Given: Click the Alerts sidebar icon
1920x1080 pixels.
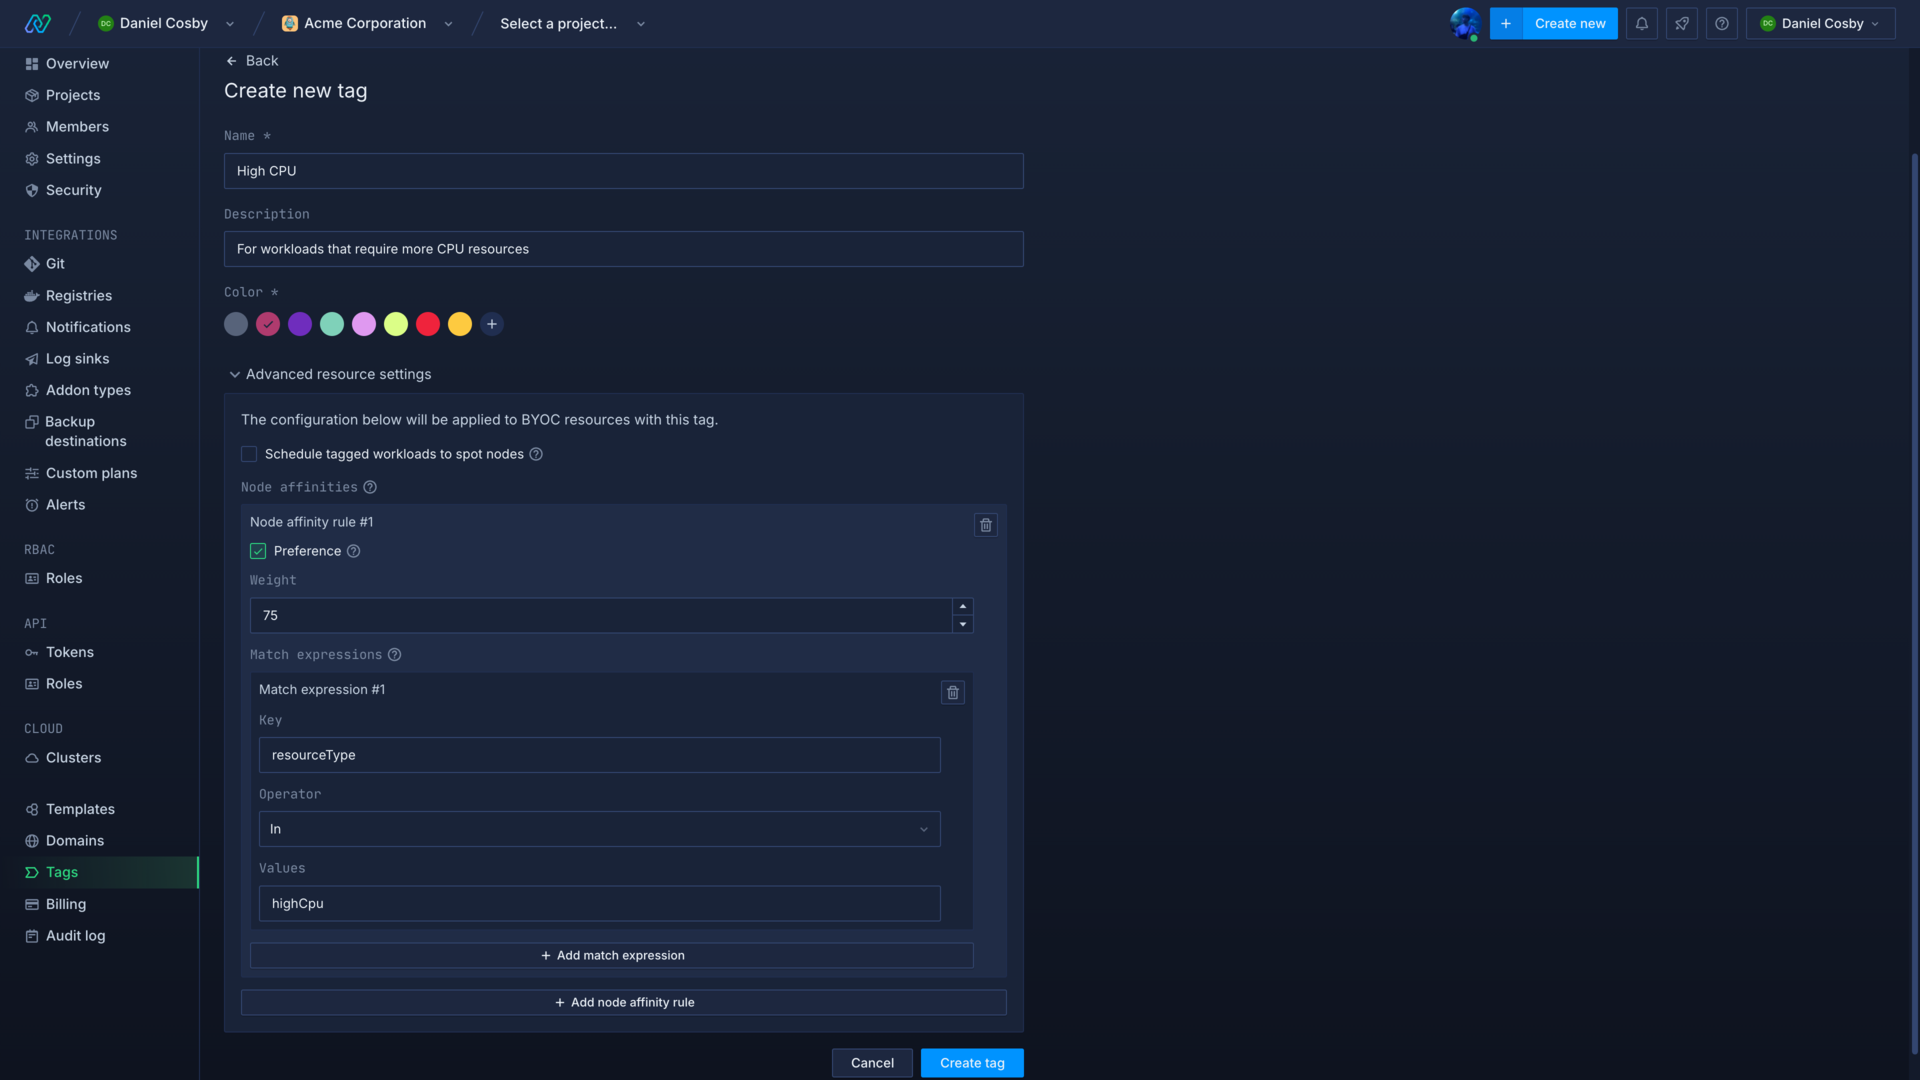Looking at the screenshot, I should click(32, 505).
